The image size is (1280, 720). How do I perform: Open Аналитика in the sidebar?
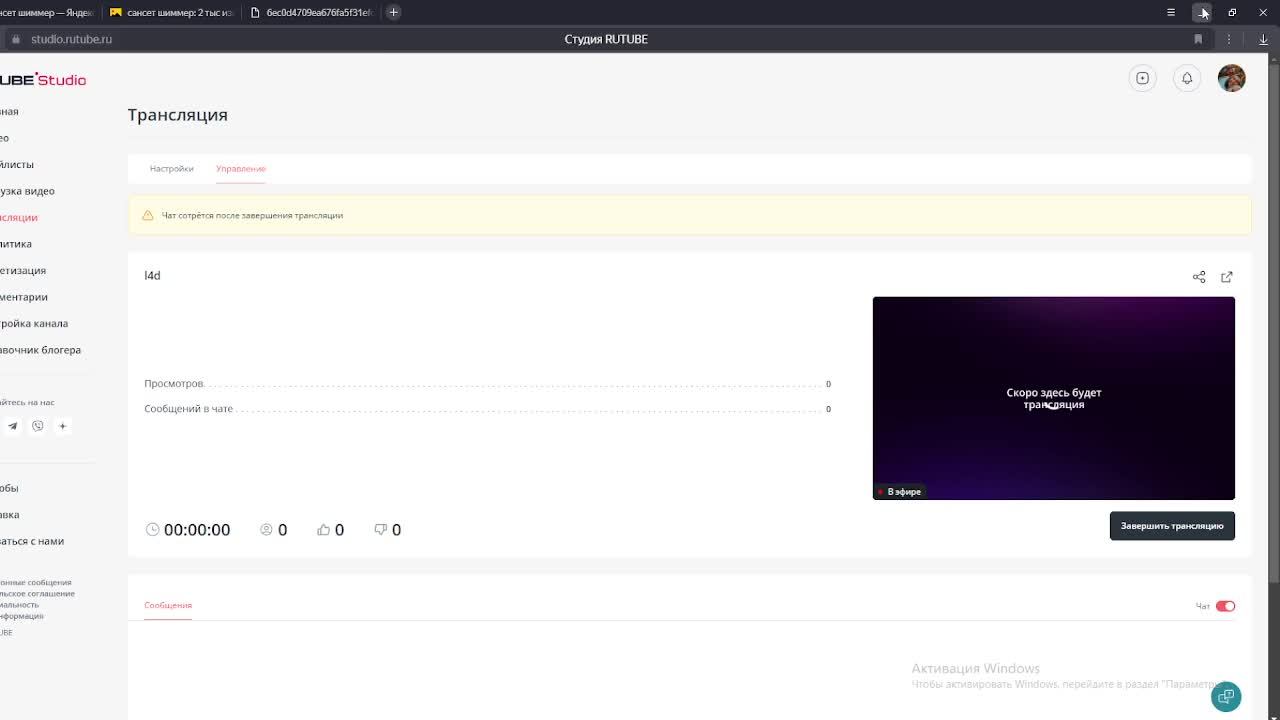click(x=16, y=244)
